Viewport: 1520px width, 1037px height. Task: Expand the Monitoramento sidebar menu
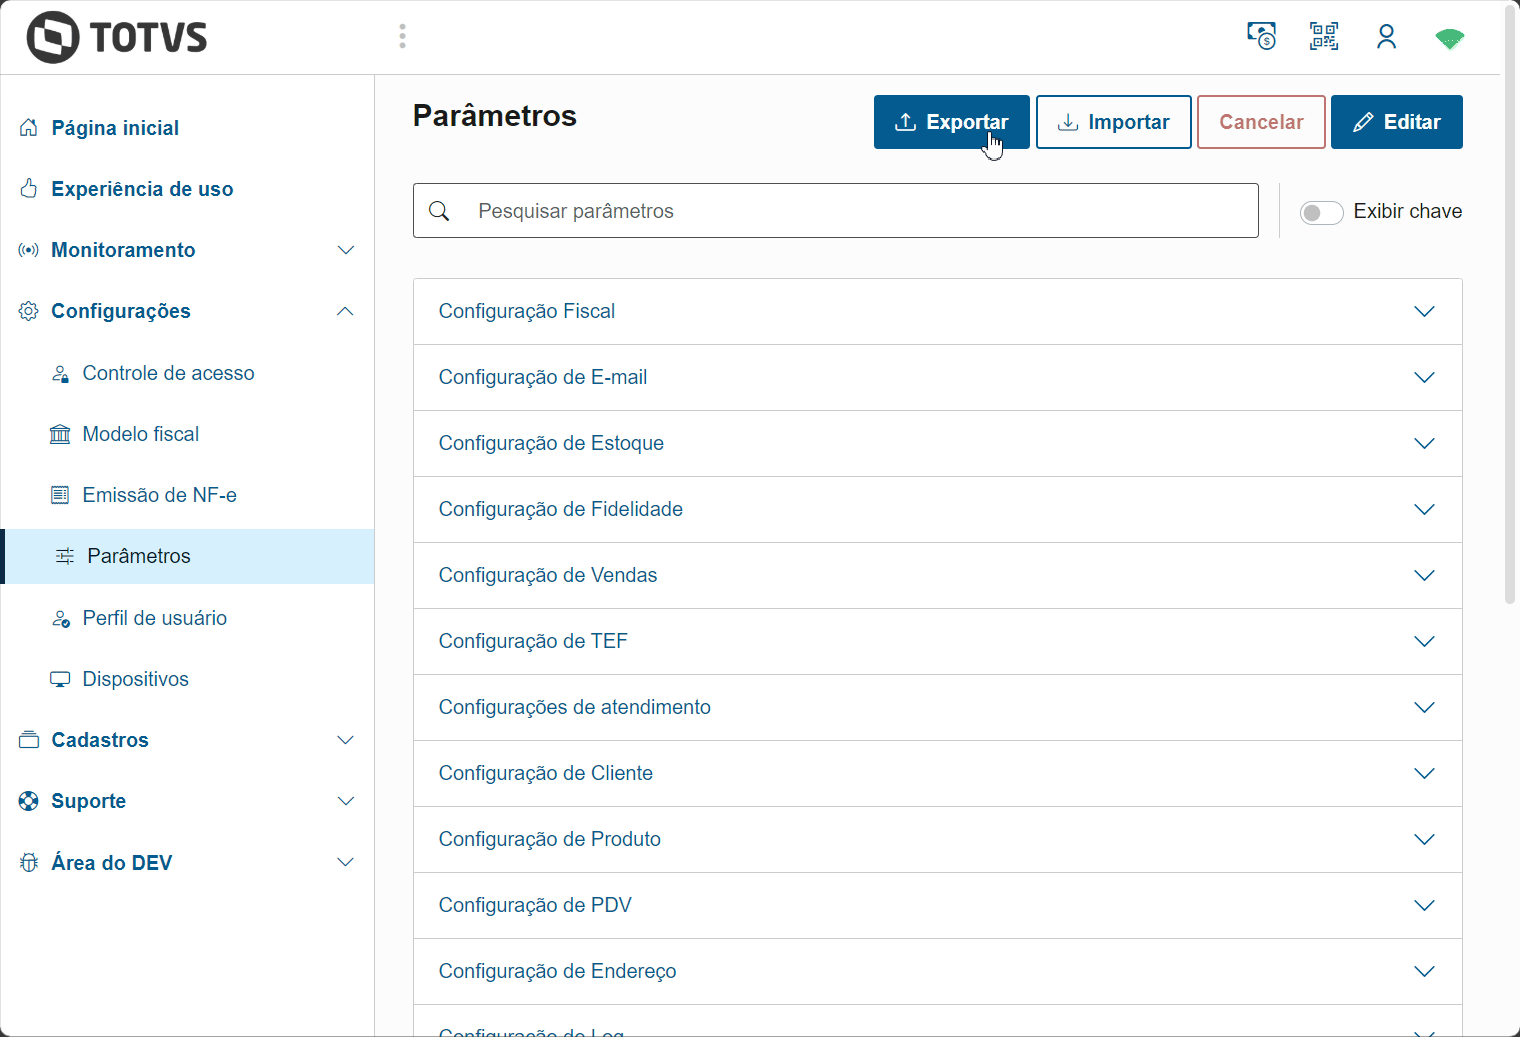click(345, 250)
